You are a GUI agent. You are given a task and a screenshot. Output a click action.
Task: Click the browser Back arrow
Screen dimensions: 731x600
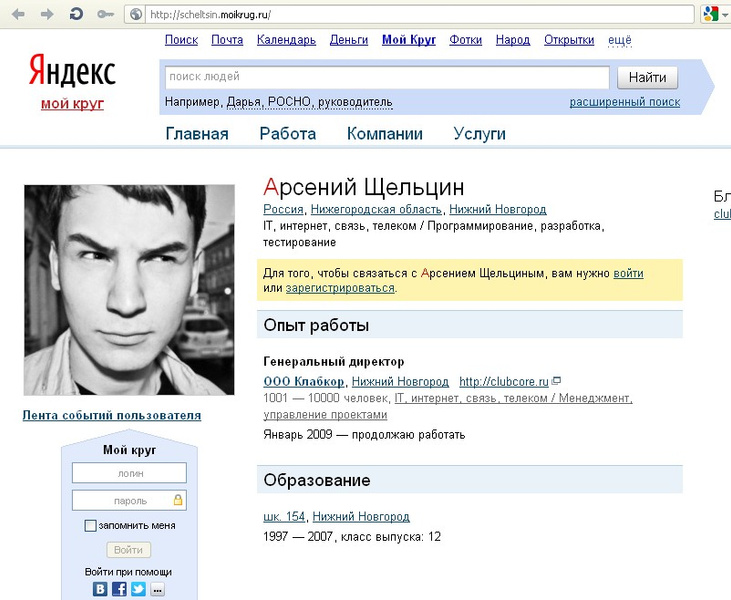(18, 14)
